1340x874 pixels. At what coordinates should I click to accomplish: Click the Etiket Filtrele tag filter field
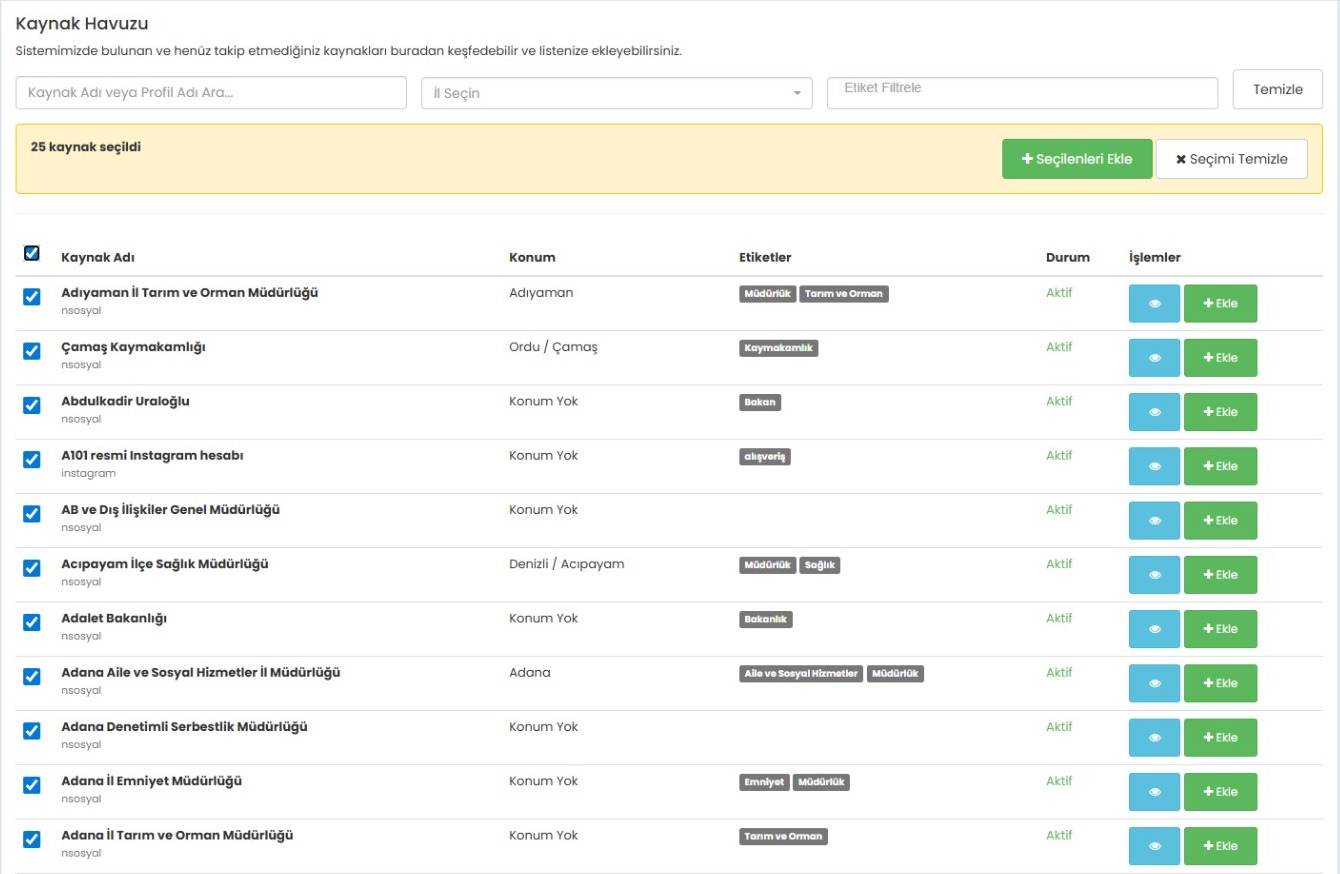[1021, 92]
